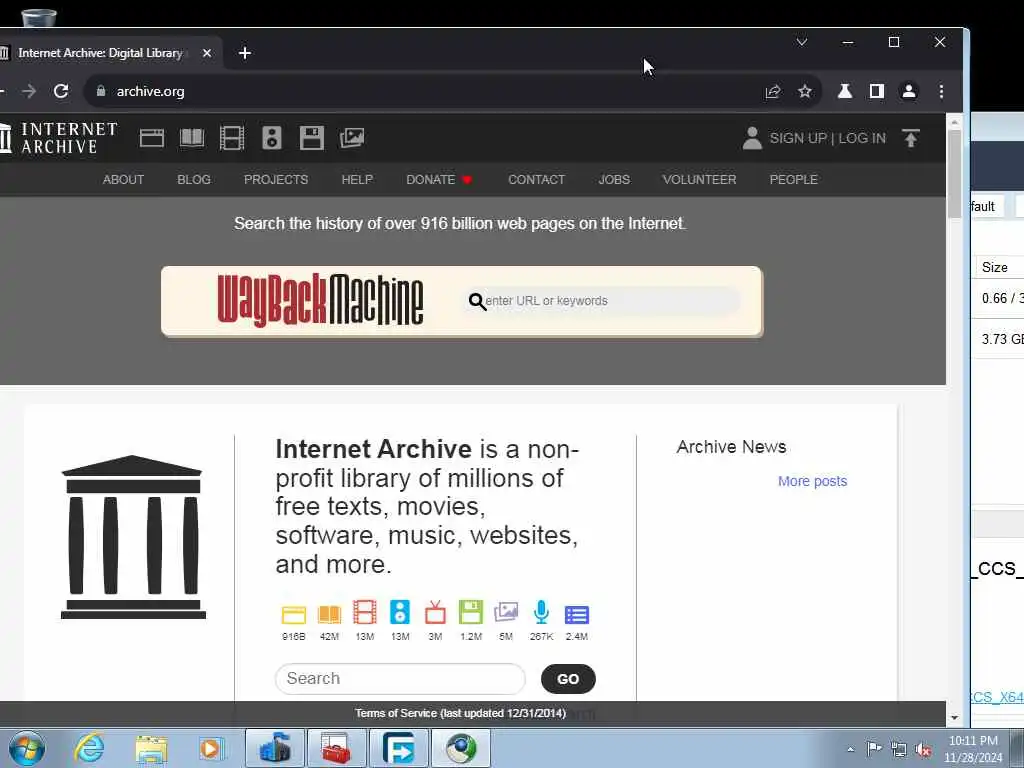Click the GO search button
This screenshot has height=768, width=1024.
(x=568, y=679)
